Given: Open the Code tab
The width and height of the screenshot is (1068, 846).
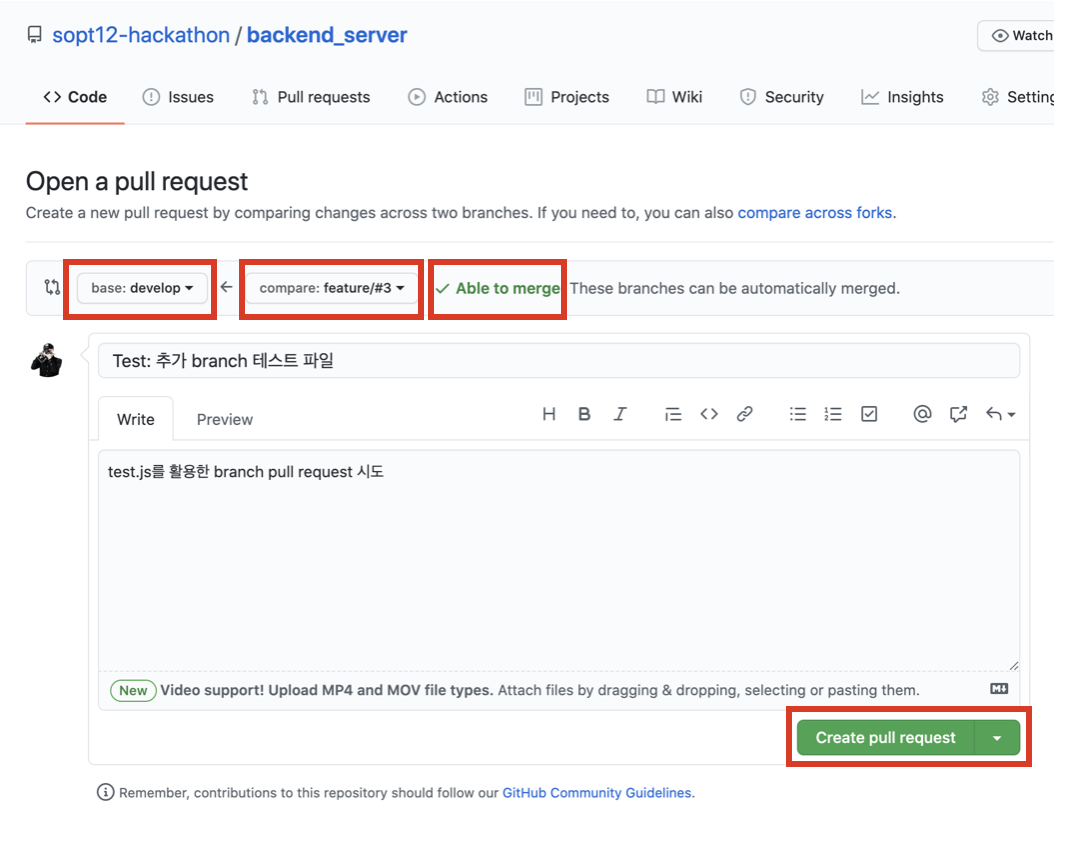Looking at the screenshot, I should [x=75, y=97].
